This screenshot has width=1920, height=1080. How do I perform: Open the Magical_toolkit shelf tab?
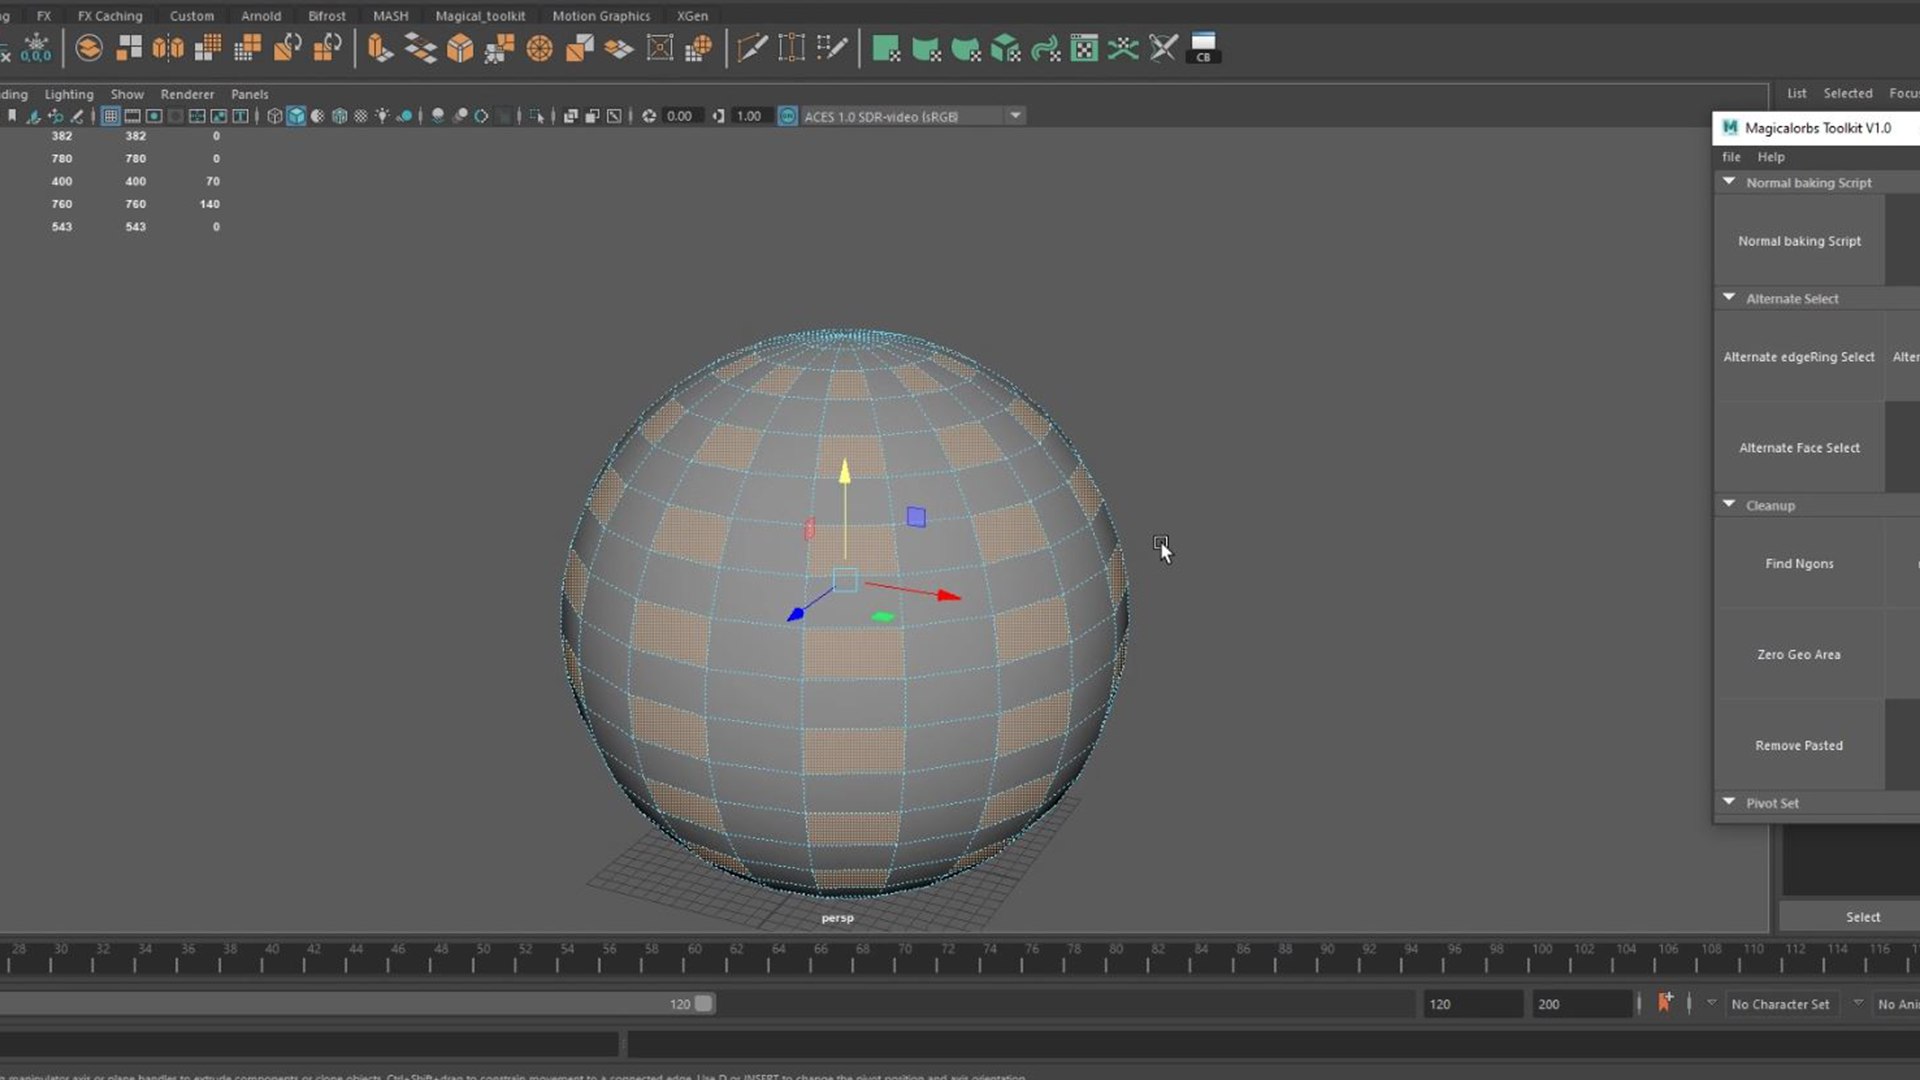(480, 16)
